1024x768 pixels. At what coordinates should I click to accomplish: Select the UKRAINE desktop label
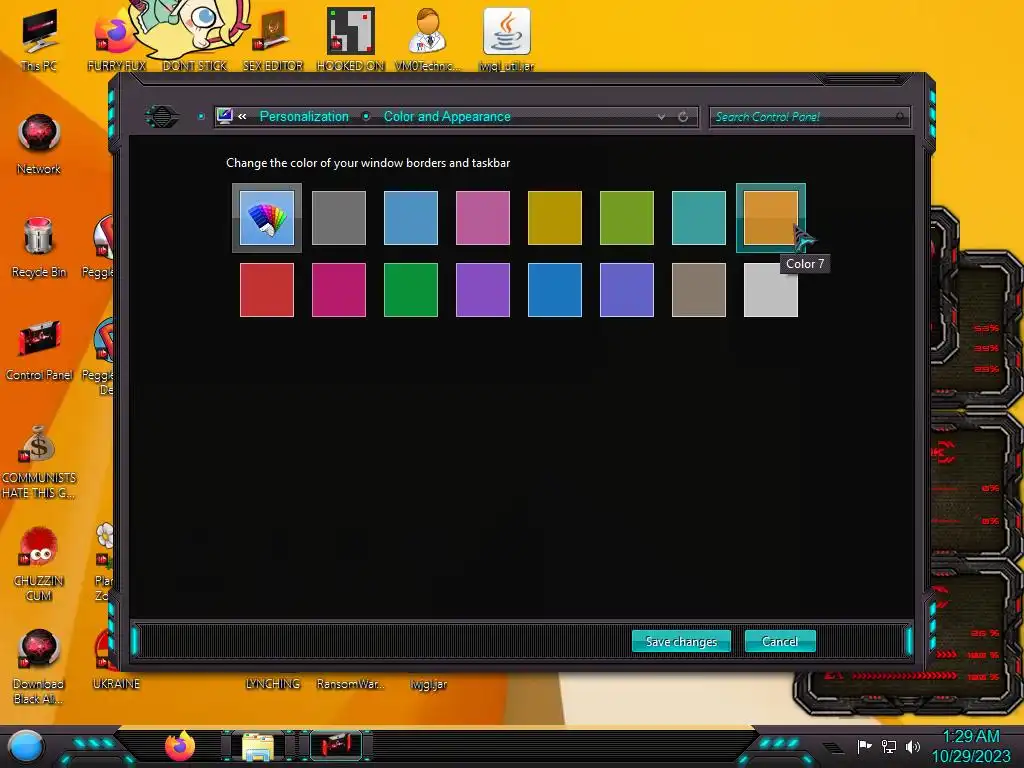[x=116, y=684]
